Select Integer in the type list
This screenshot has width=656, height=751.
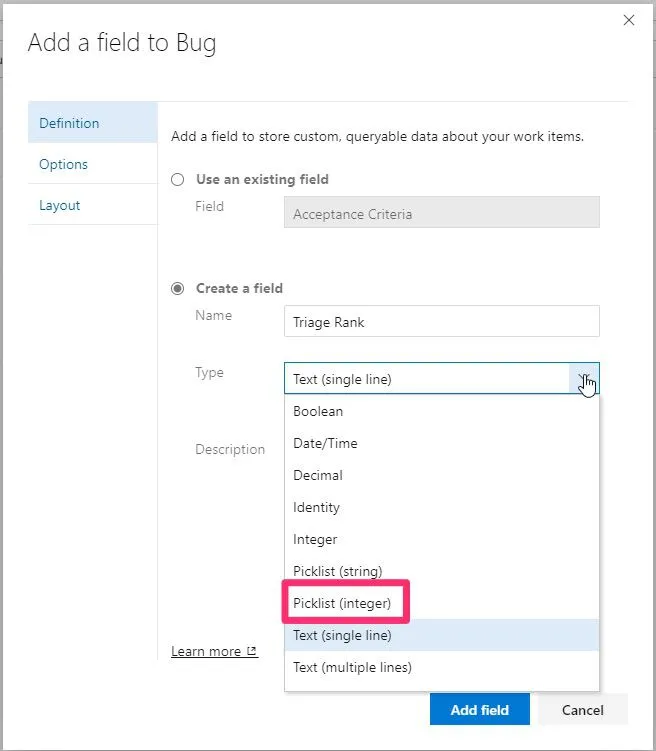315,539
